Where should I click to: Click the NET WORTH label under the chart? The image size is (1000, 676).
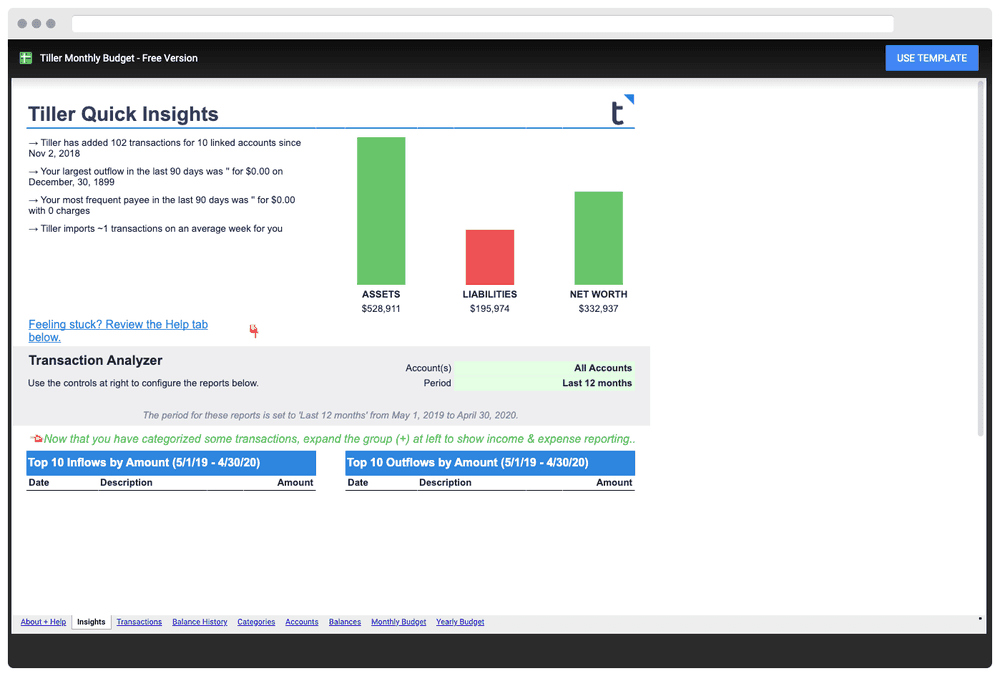598,294
